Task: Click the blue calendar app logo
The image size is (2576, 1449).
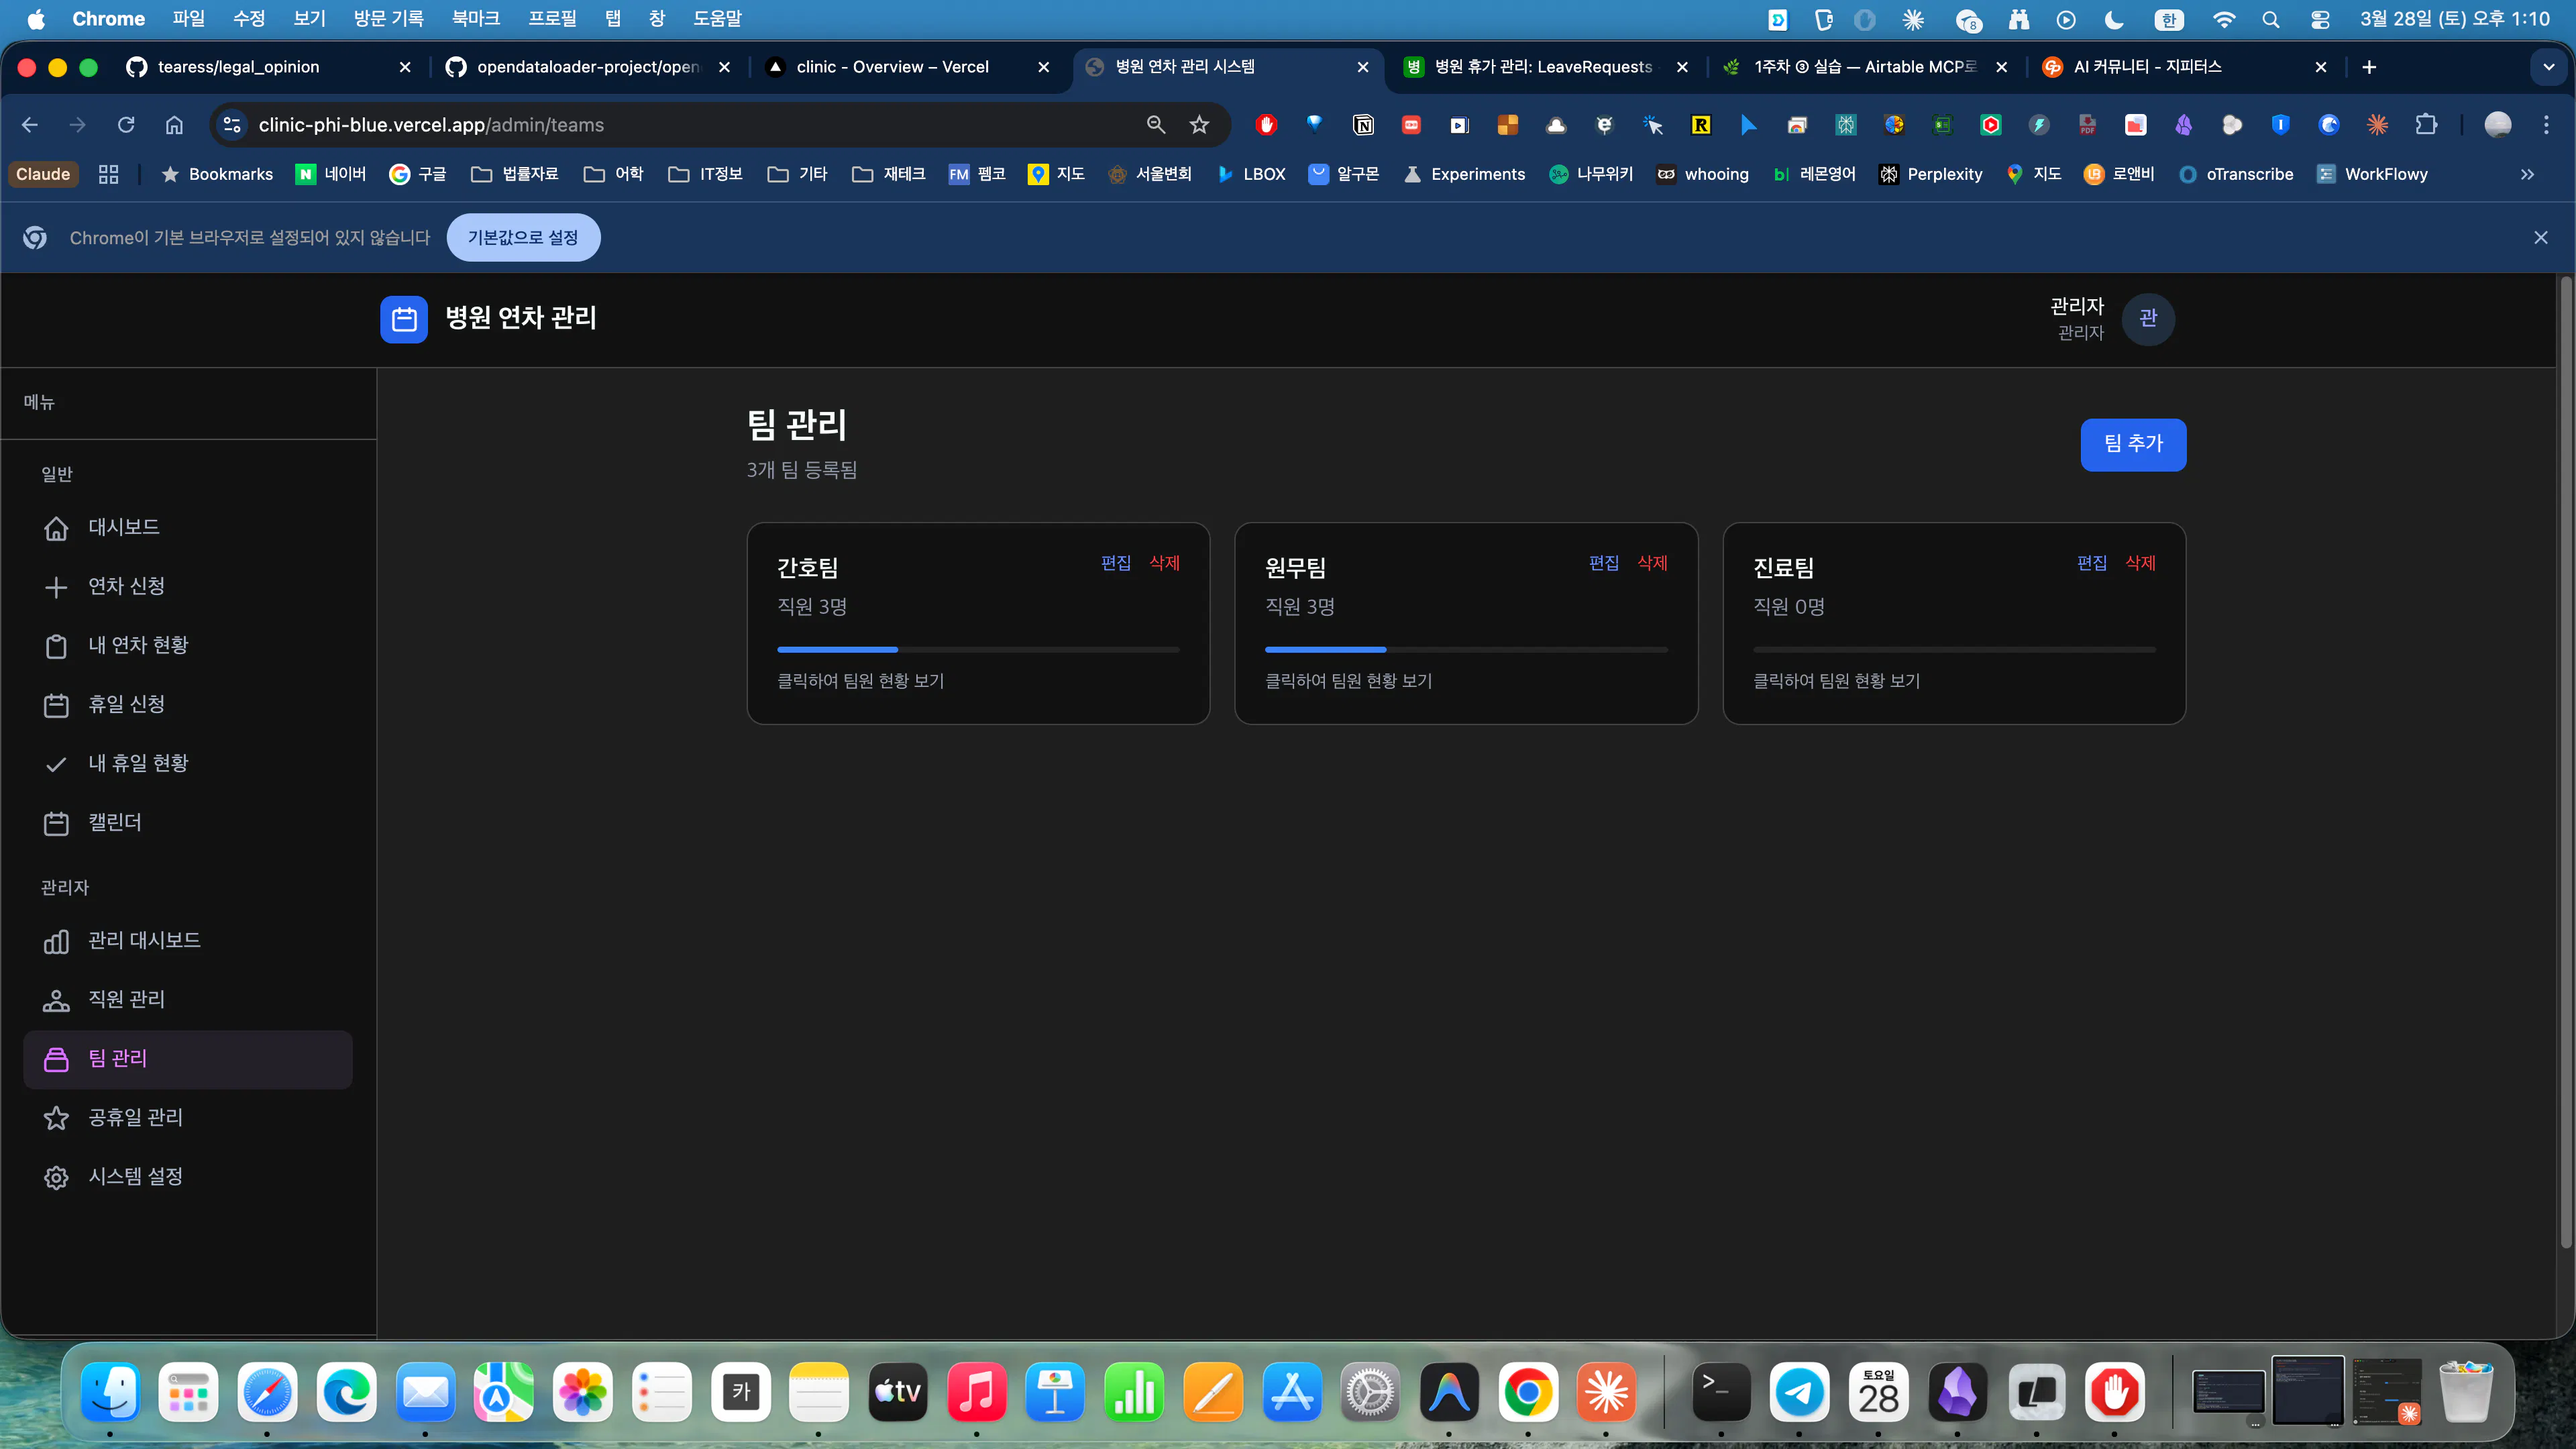Action: (x=404, y=319)
